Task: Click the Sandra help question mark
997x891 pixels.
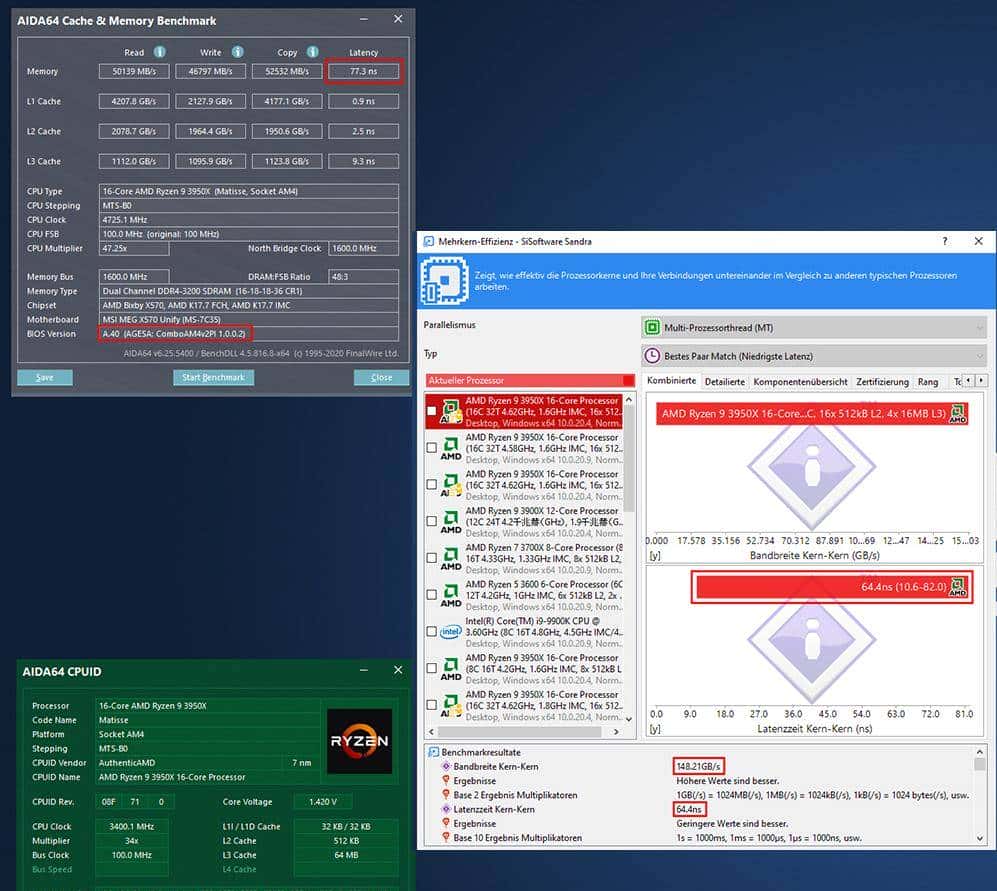Action: pyautogui.click(x=945, y=242)
